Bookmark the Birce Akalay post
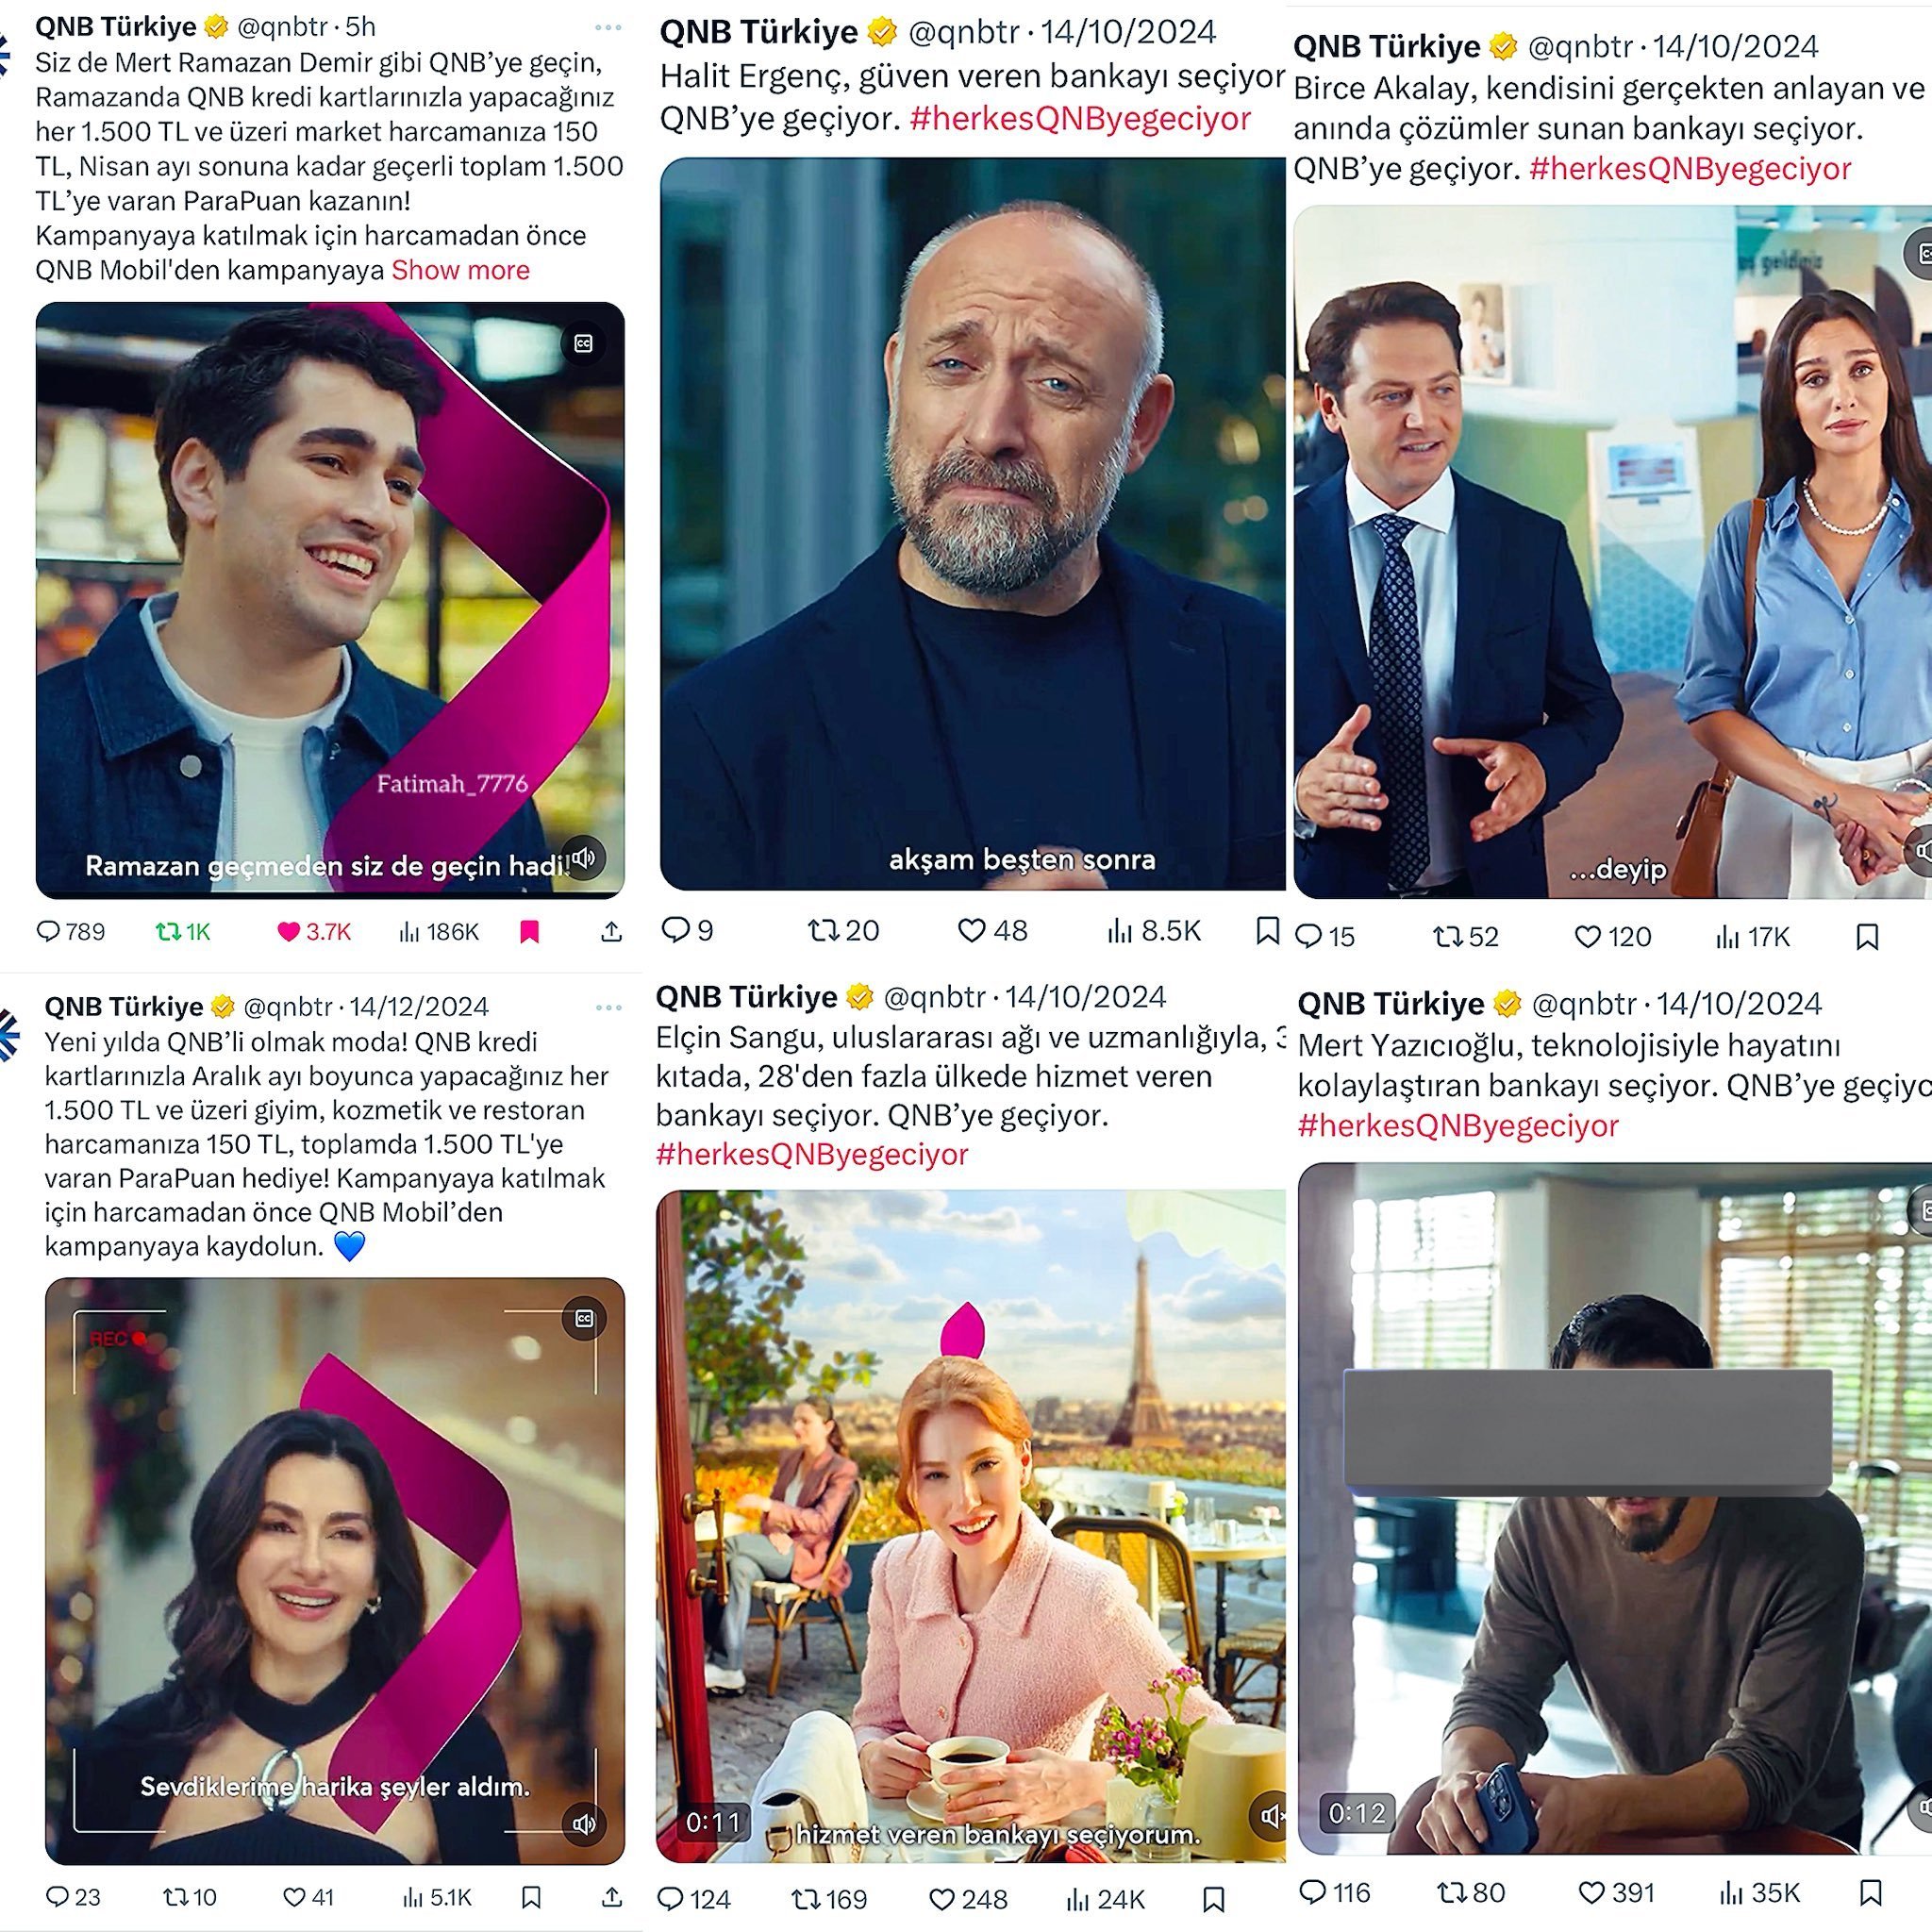Viewport: 1932px width, 1932px height. [x=1867, y=937]
